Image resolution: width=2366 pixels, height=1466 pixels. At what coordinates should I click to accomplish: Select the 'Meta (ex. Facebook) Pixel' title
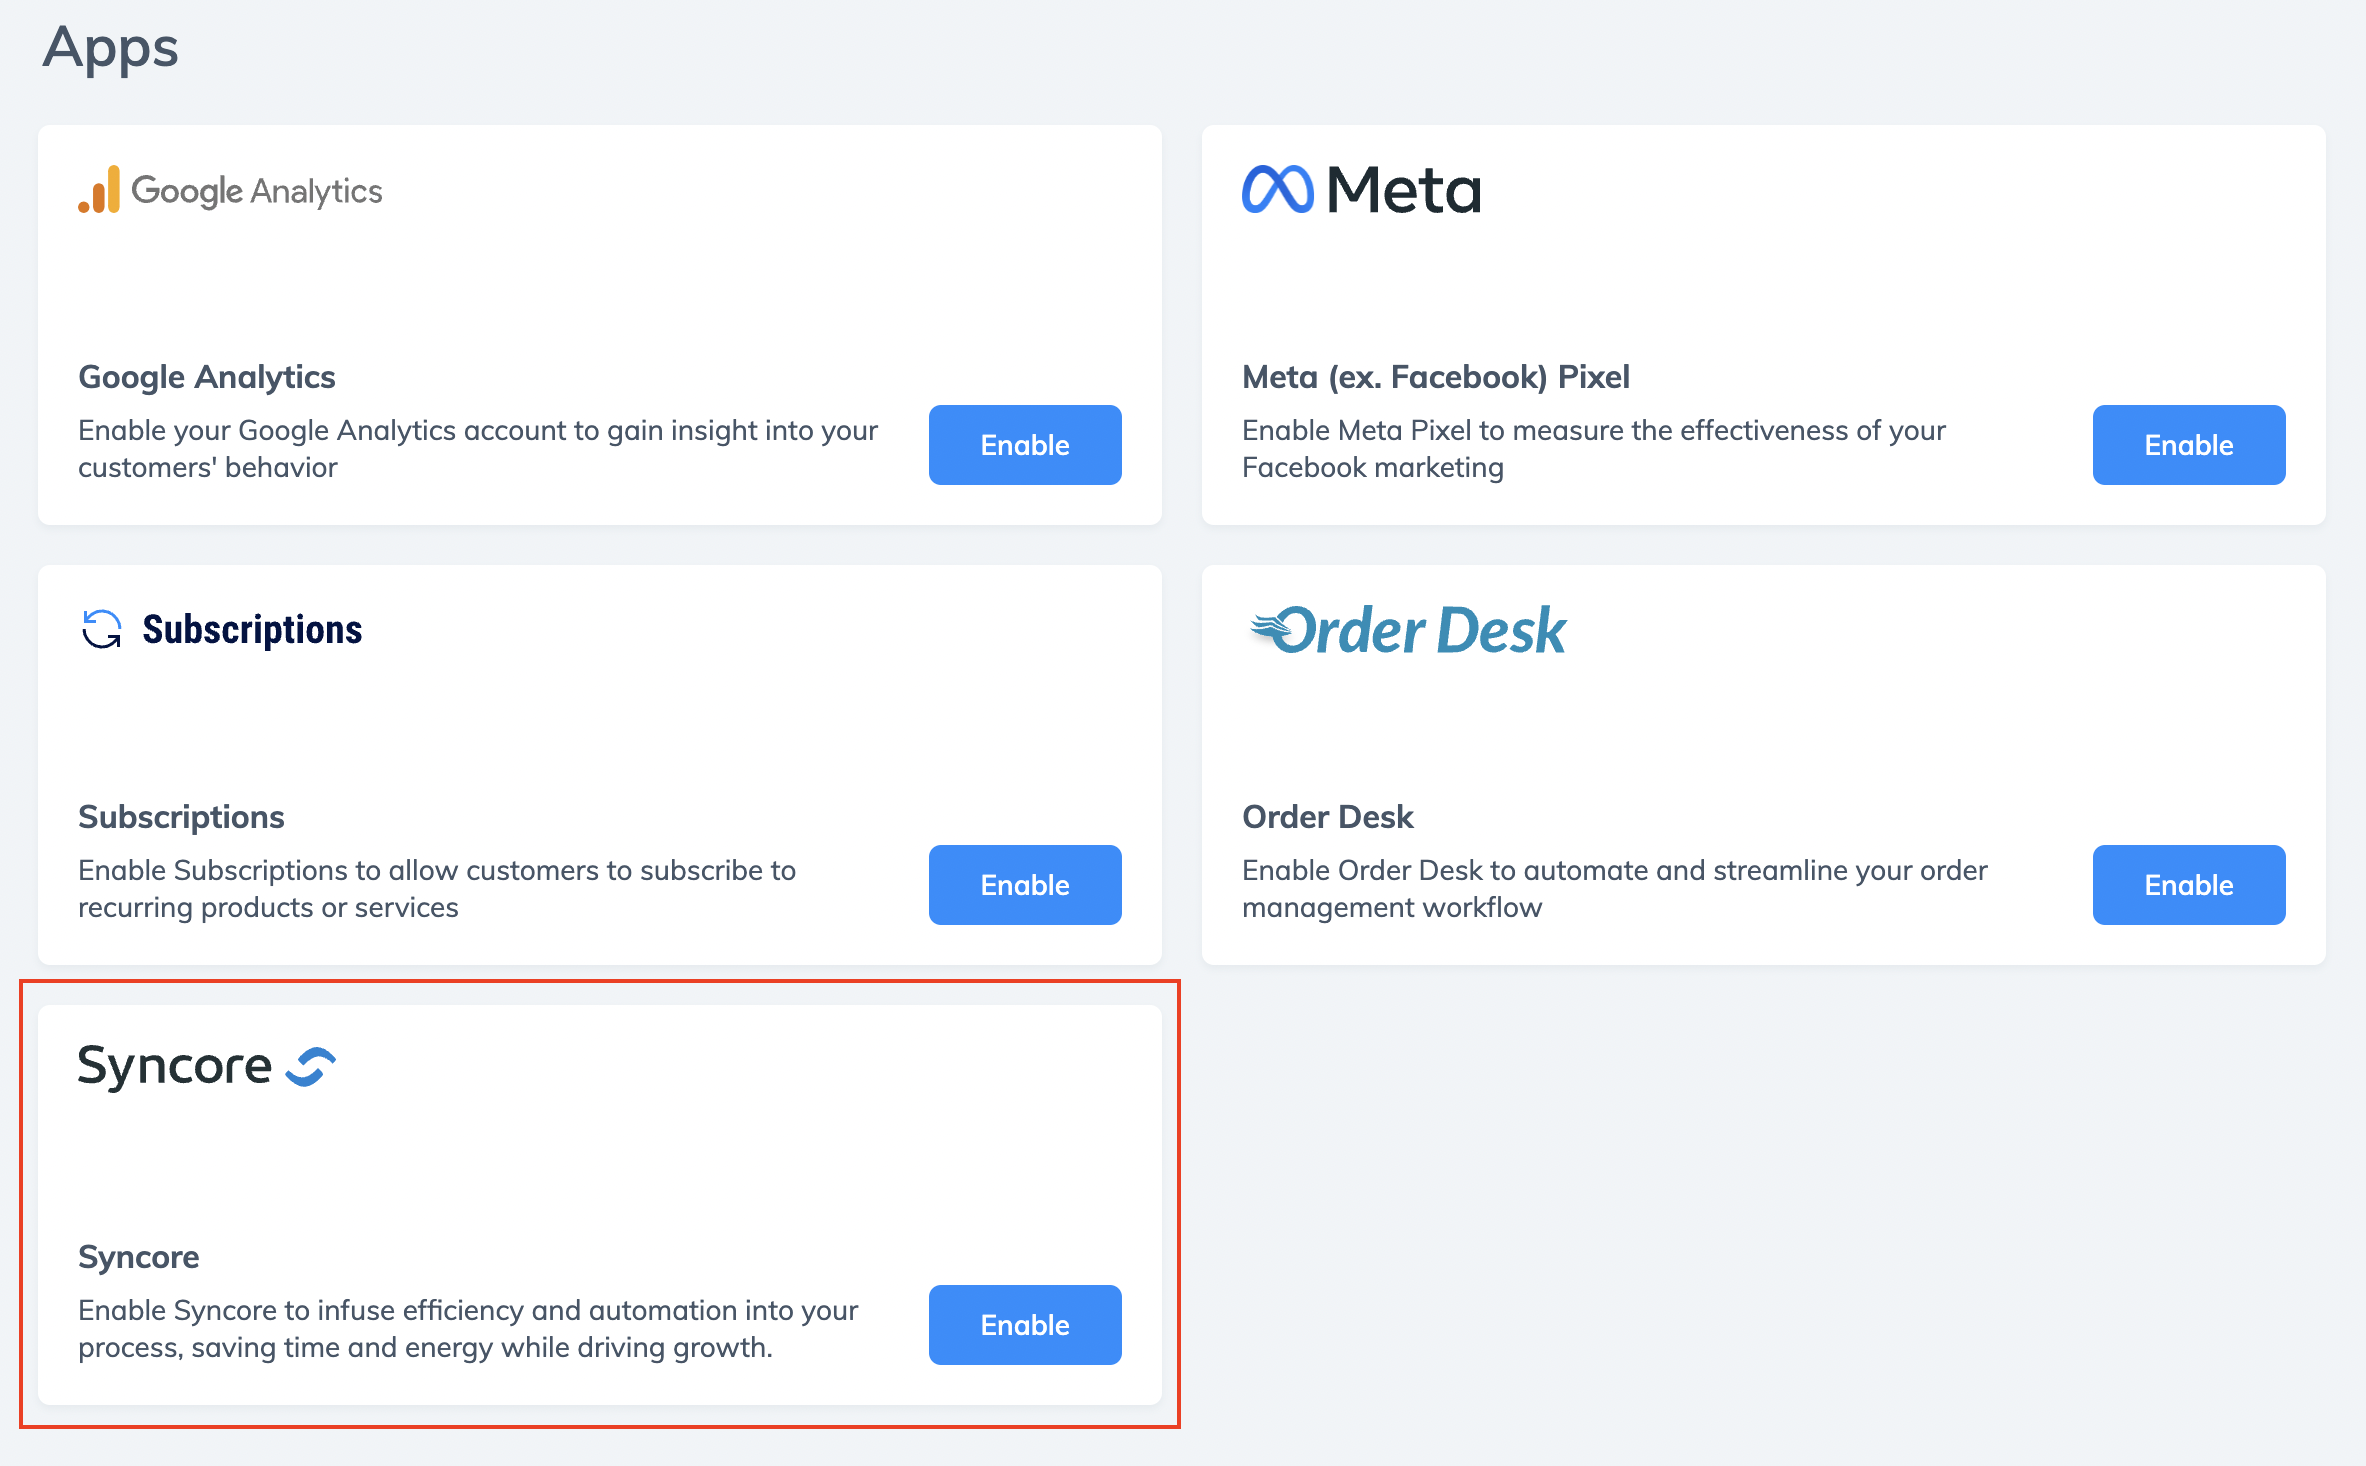coord(1435,377)
